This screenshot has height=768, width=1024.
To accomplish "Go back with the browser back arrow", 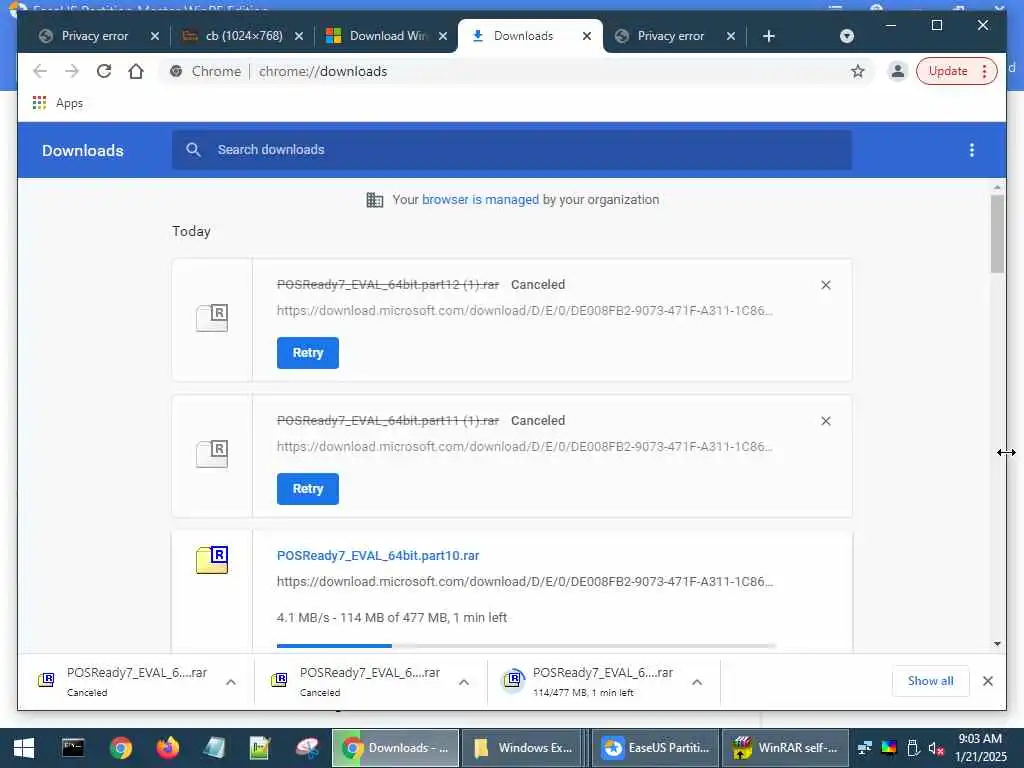I will click(40, 71).
